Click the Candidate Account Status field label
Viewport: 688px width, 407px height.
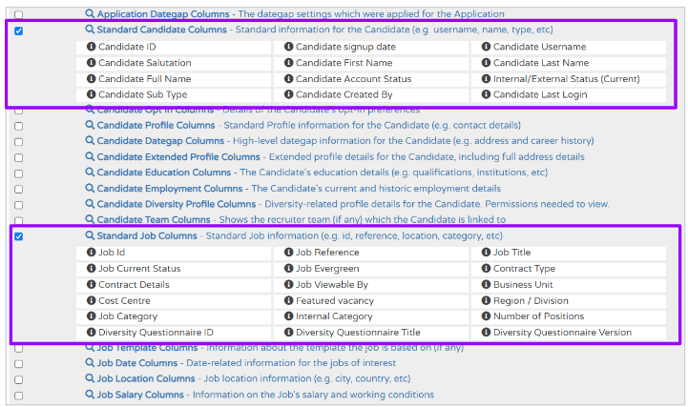tap(354, 79)
